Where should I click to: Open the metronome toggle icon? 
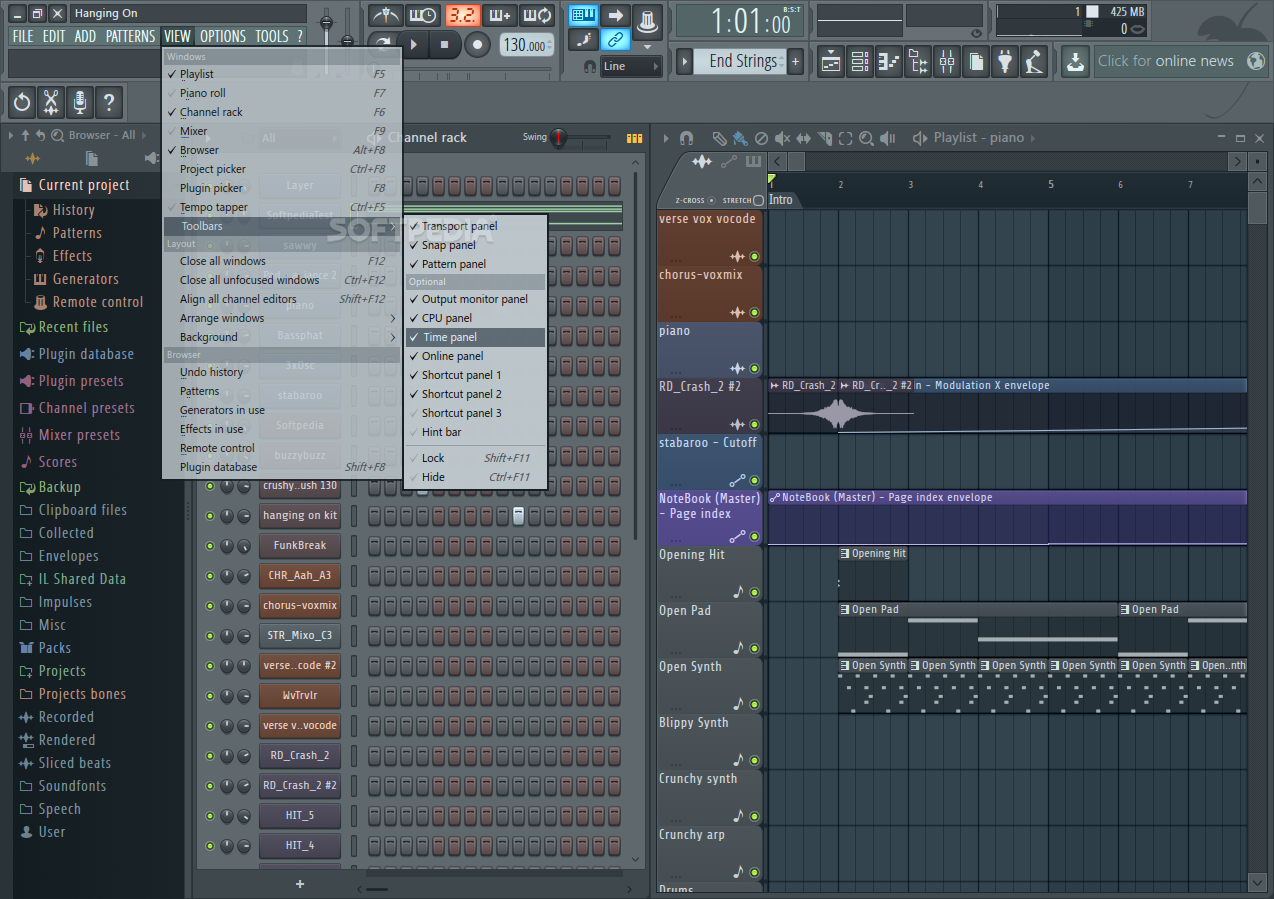point(386,15)
